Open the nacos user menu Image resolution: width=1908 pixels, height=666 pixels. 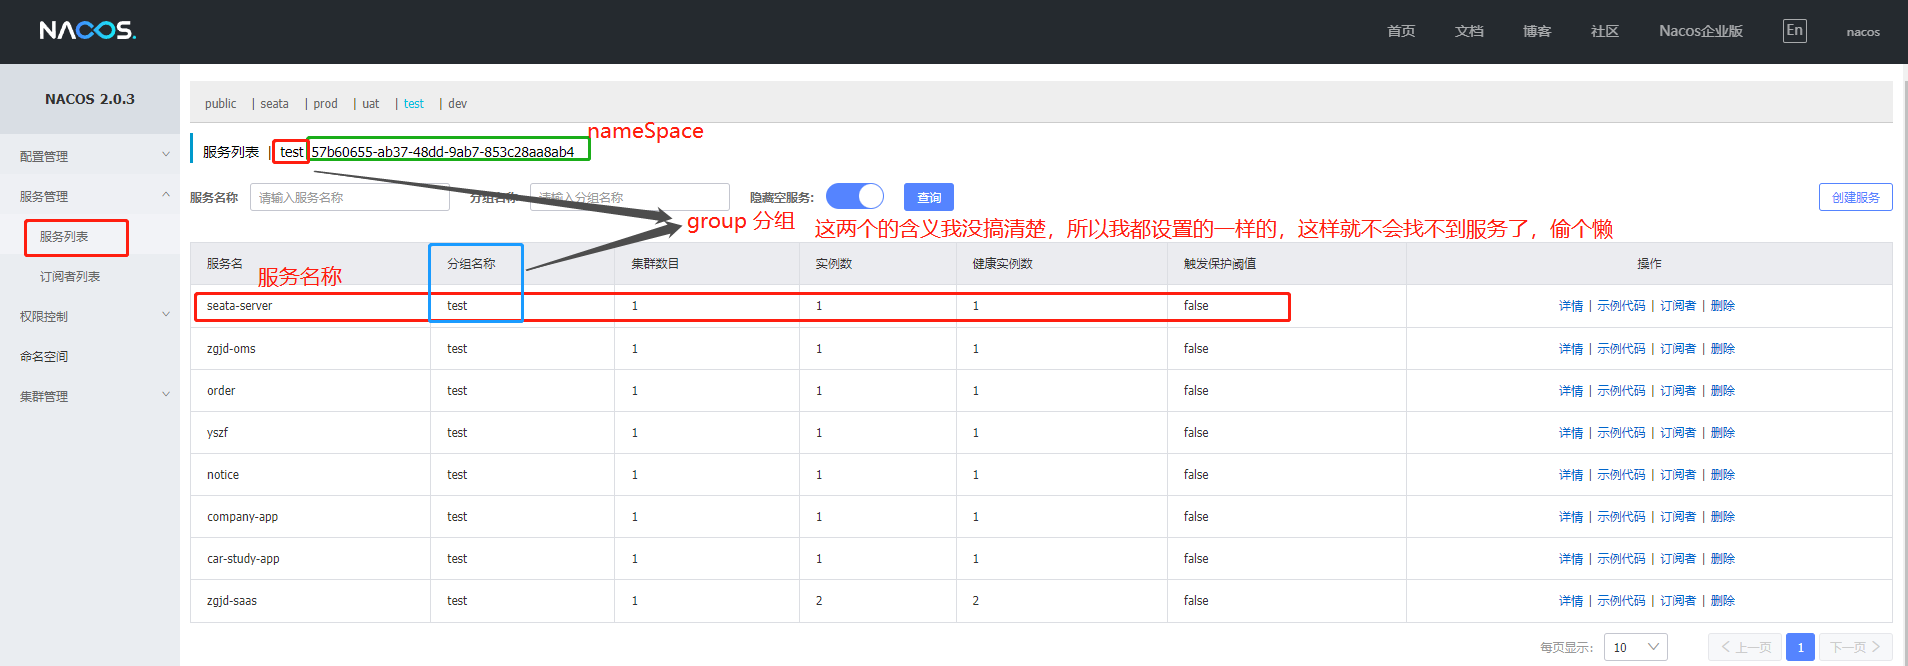click(1863, 32)
